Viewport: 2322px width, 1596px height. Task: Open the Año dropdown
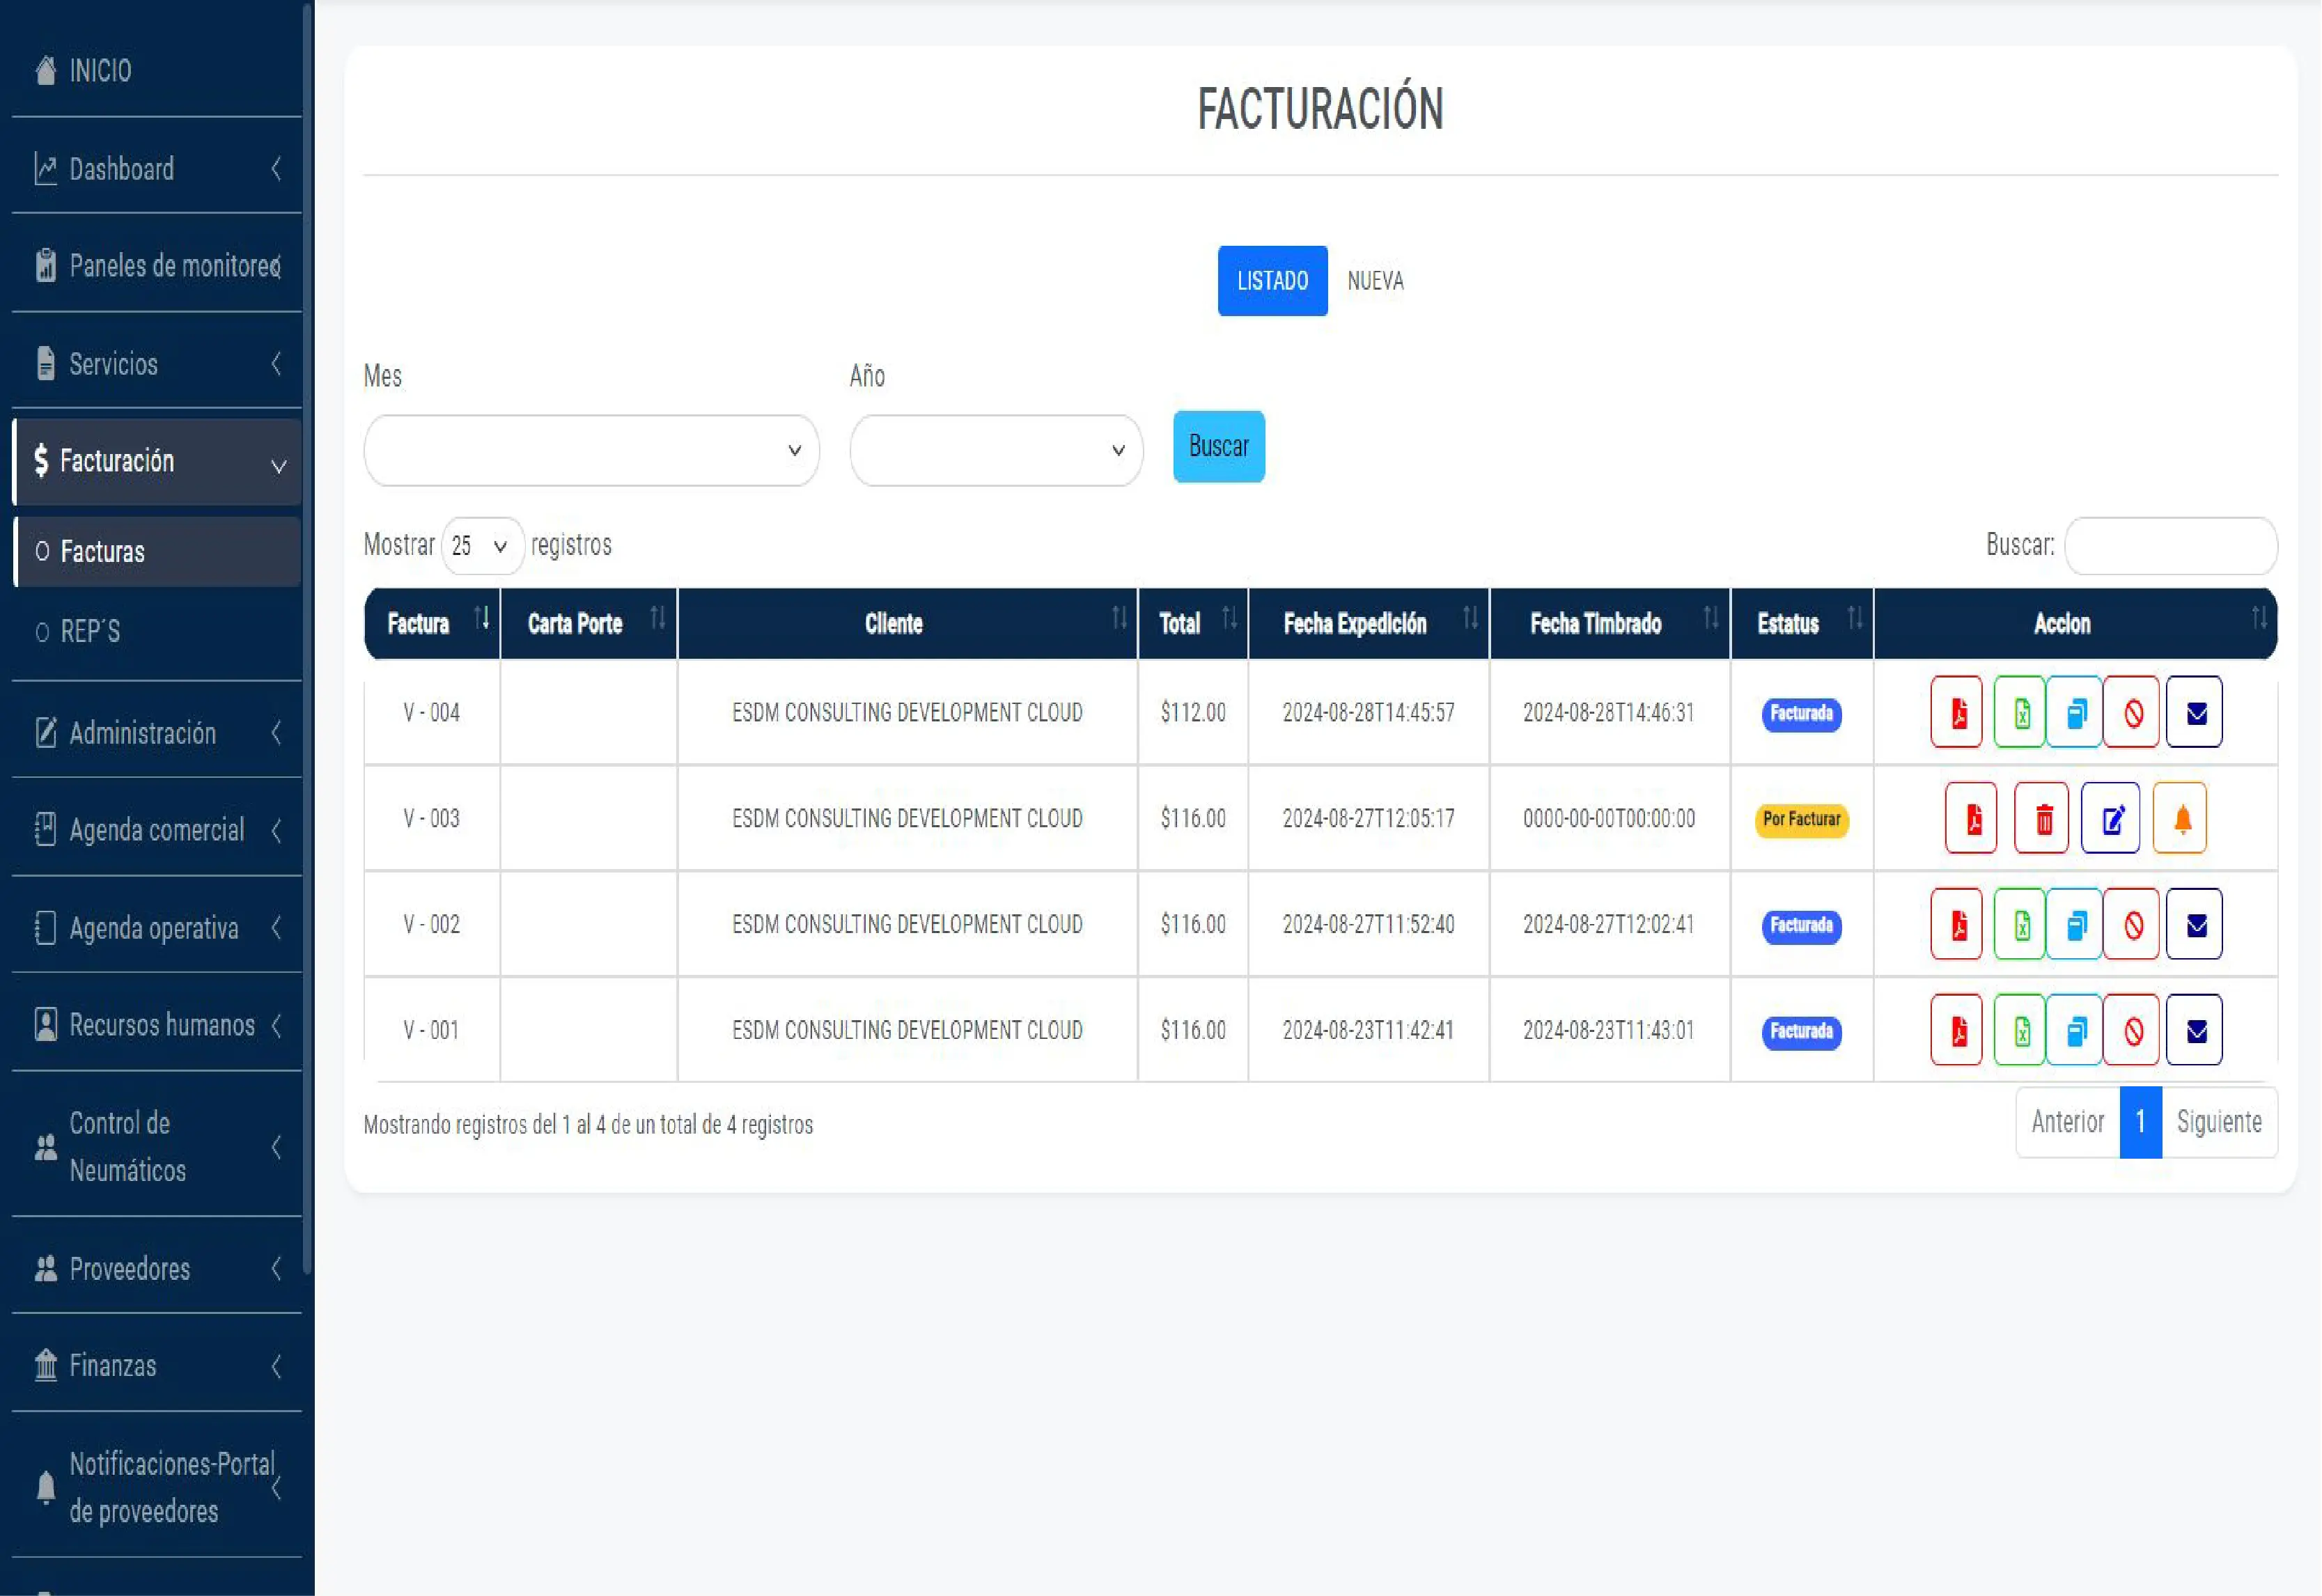point(995,451)
